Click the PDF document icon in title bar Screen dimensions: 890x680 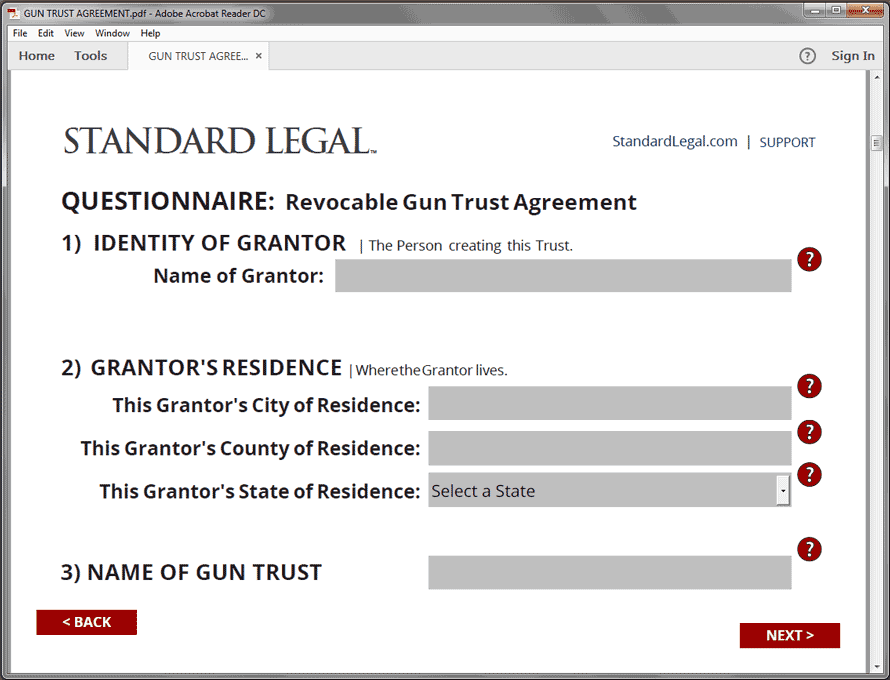pos(13,13)
